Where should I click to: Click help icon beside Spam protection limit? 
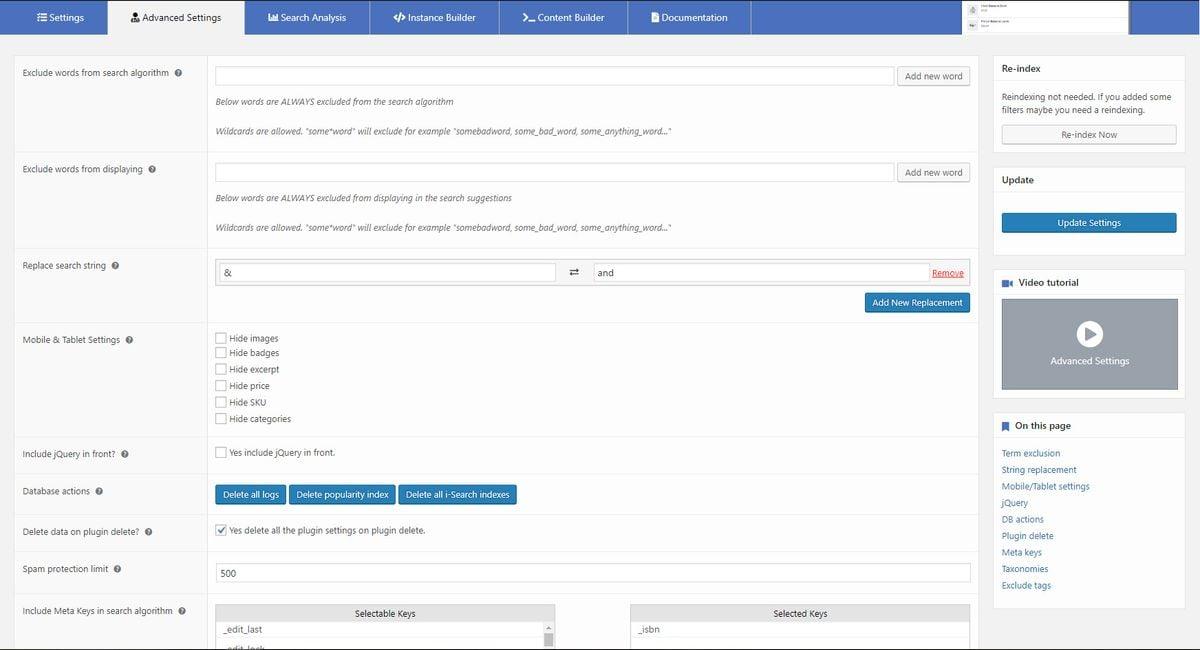coord(117,569)
